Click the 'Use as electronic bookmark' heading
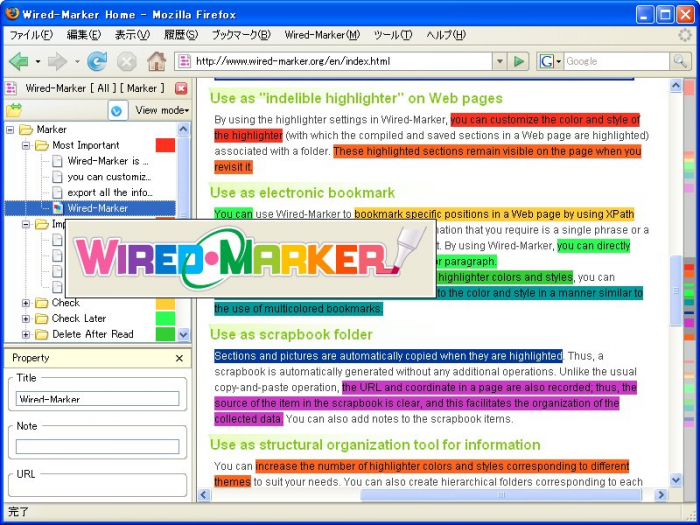700x525 pixels. (302, 192)
